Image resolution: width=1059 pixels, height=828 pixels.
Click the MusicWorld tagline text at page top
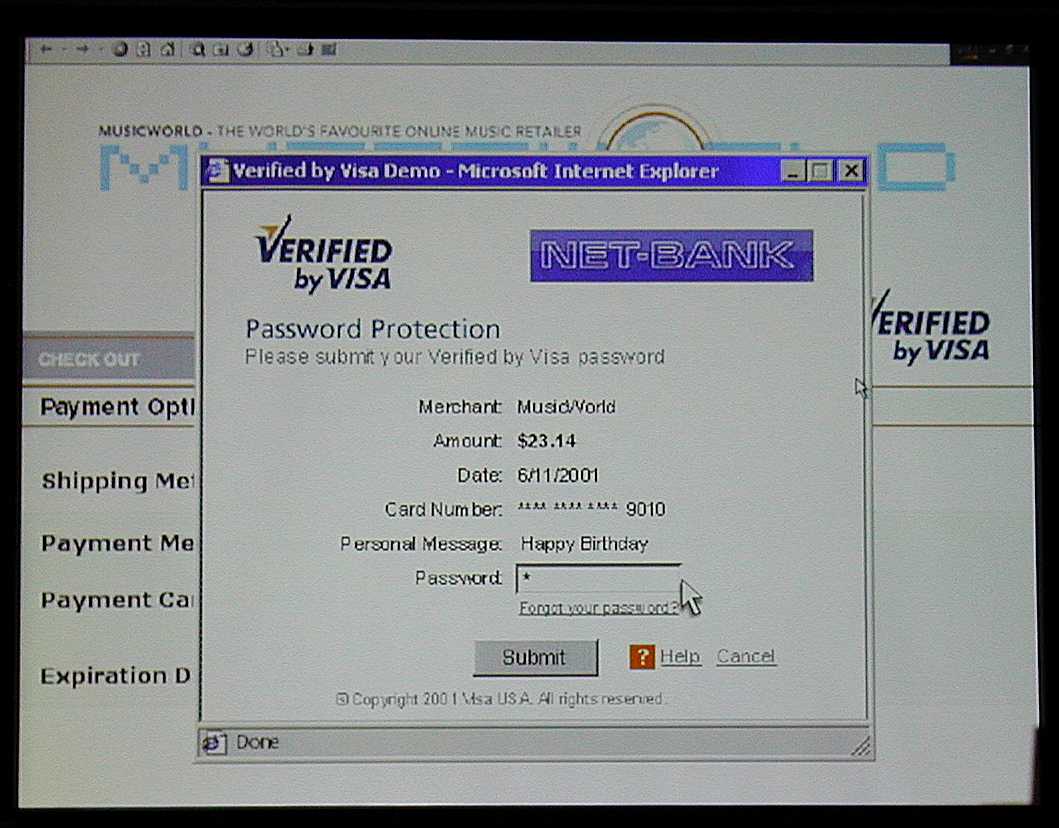(340, 131)
